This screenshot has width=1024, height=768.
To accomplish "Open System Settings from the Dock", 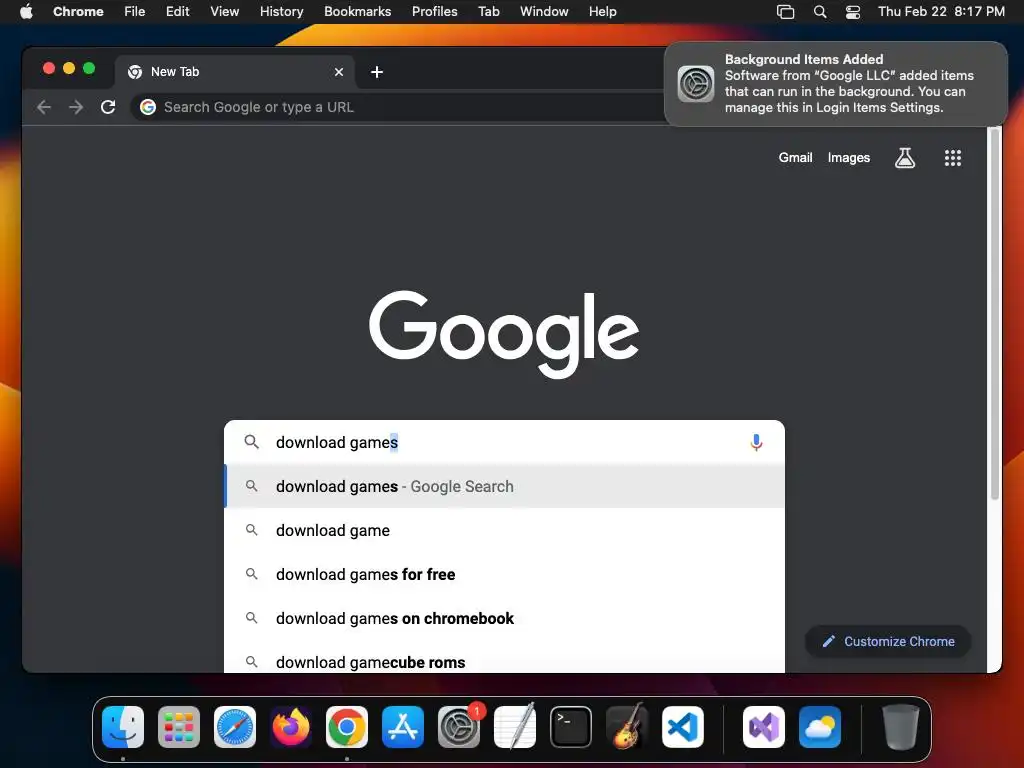I will (x=458, y=727).
